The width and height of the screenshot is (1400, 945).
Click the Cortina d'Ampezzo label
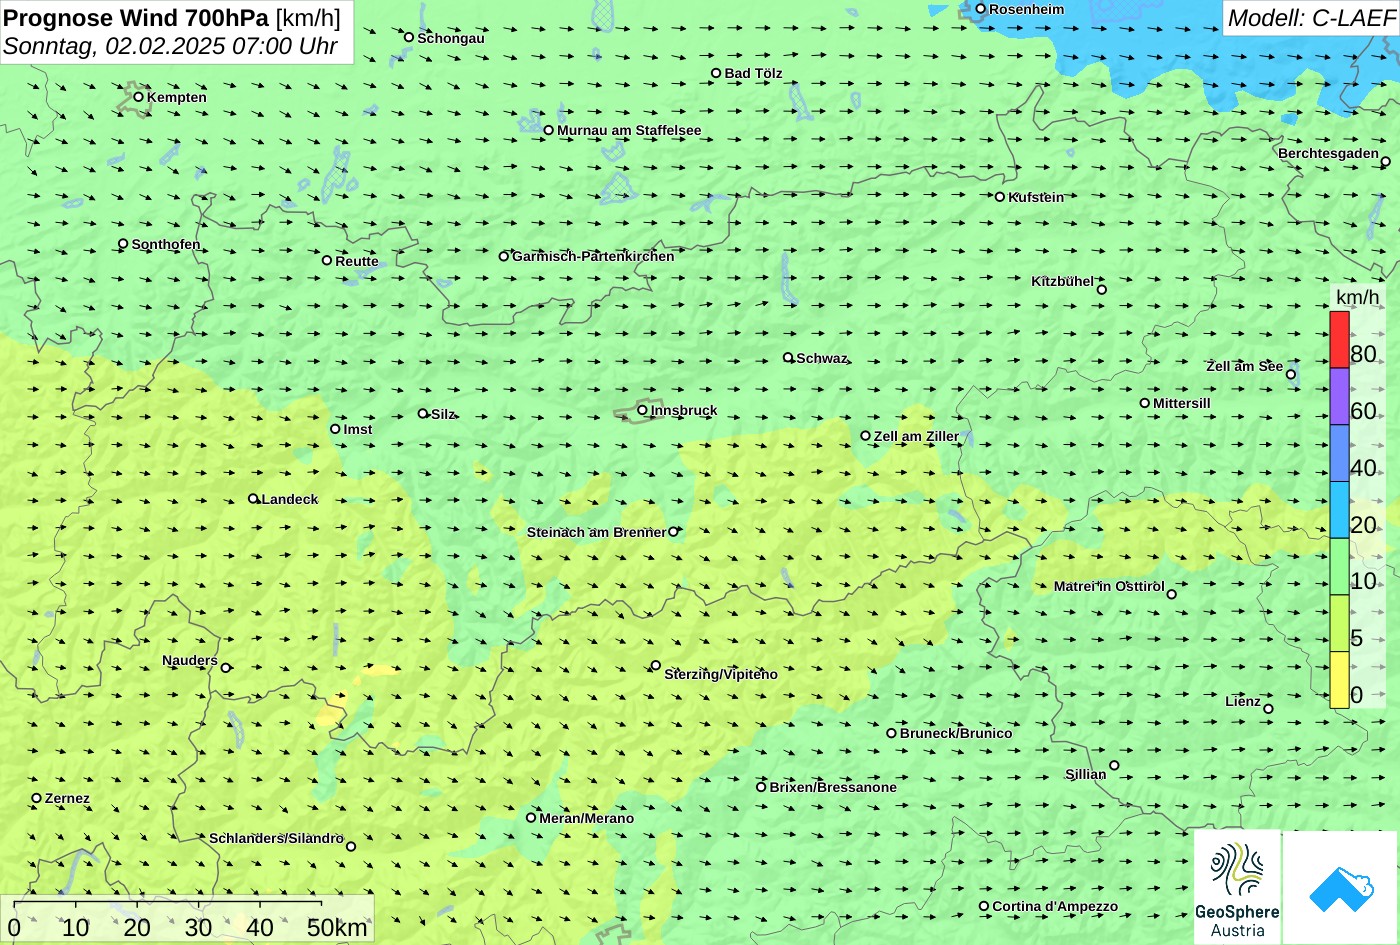tap(1055, 906)
